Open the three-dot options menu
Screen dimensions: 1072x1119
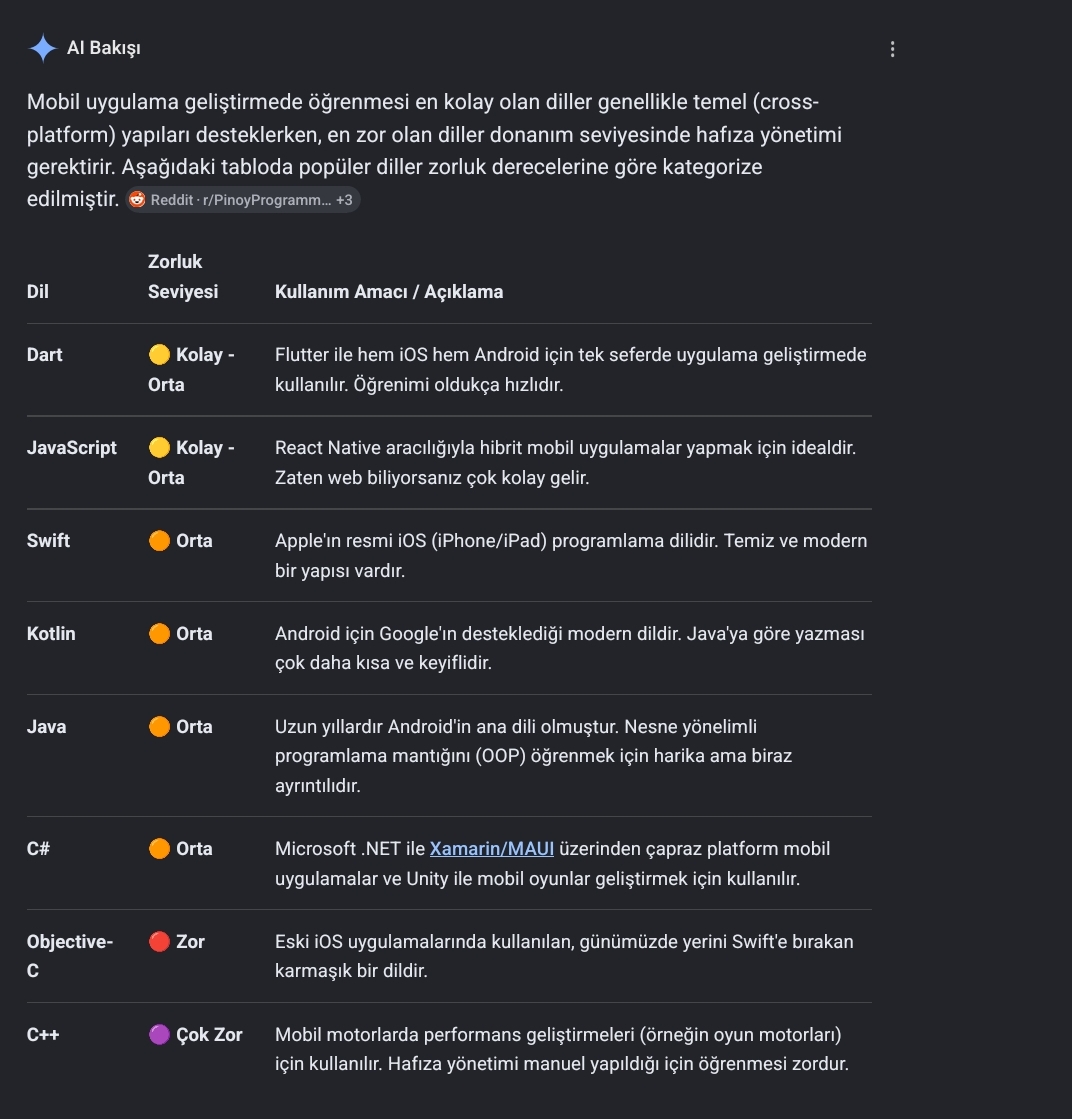[x=892, y=49]
